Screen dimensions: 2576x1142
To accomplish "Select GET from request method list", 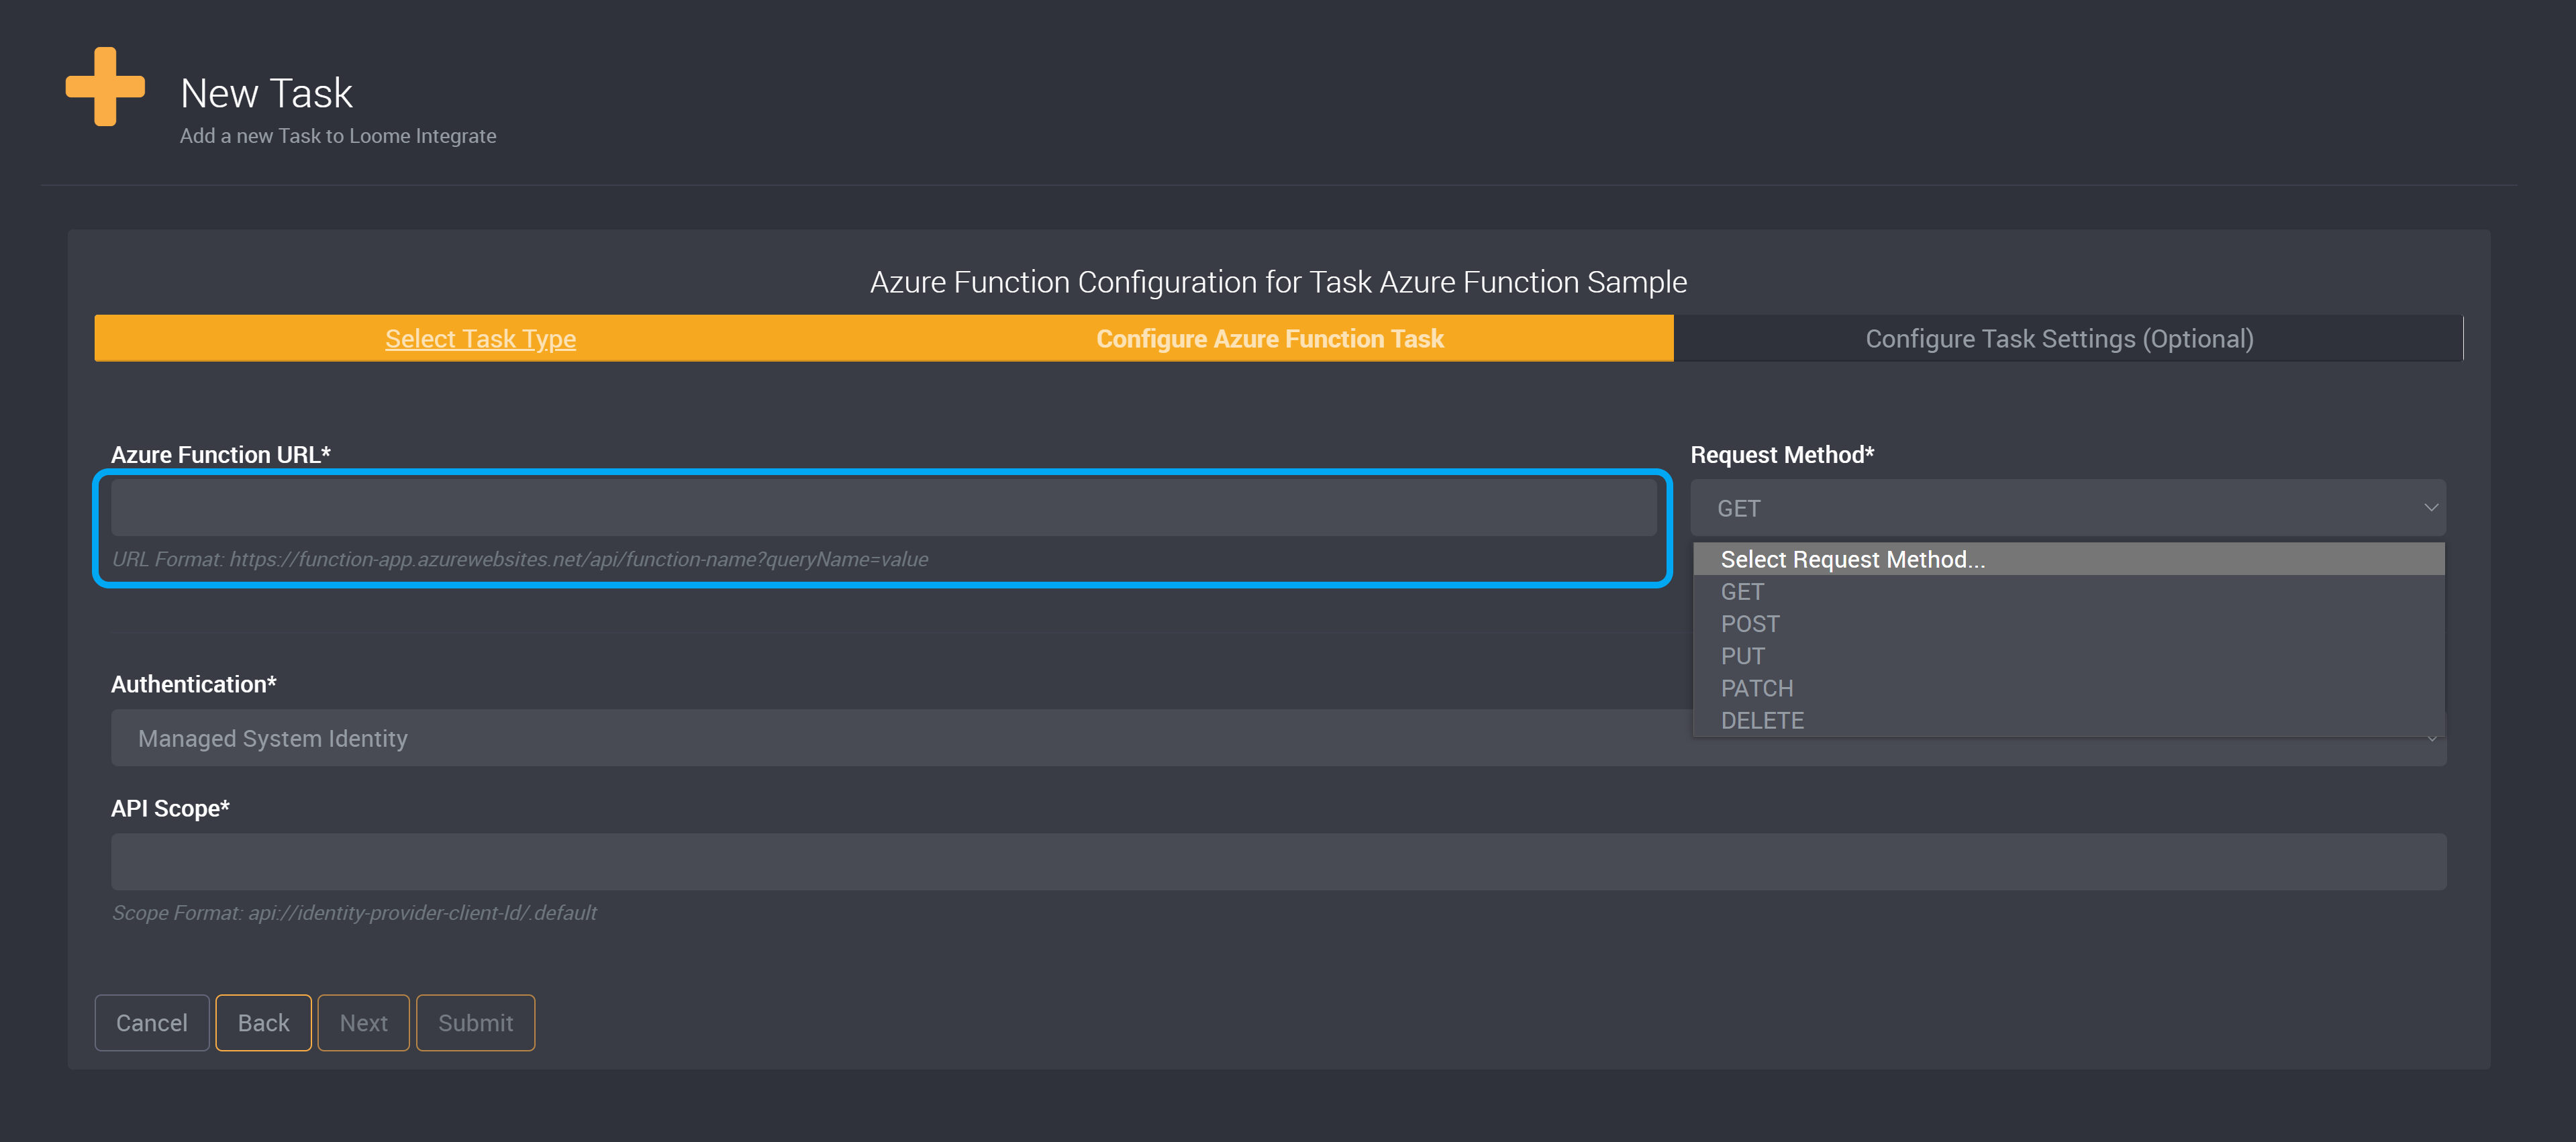I will (x=2068, y=592).
